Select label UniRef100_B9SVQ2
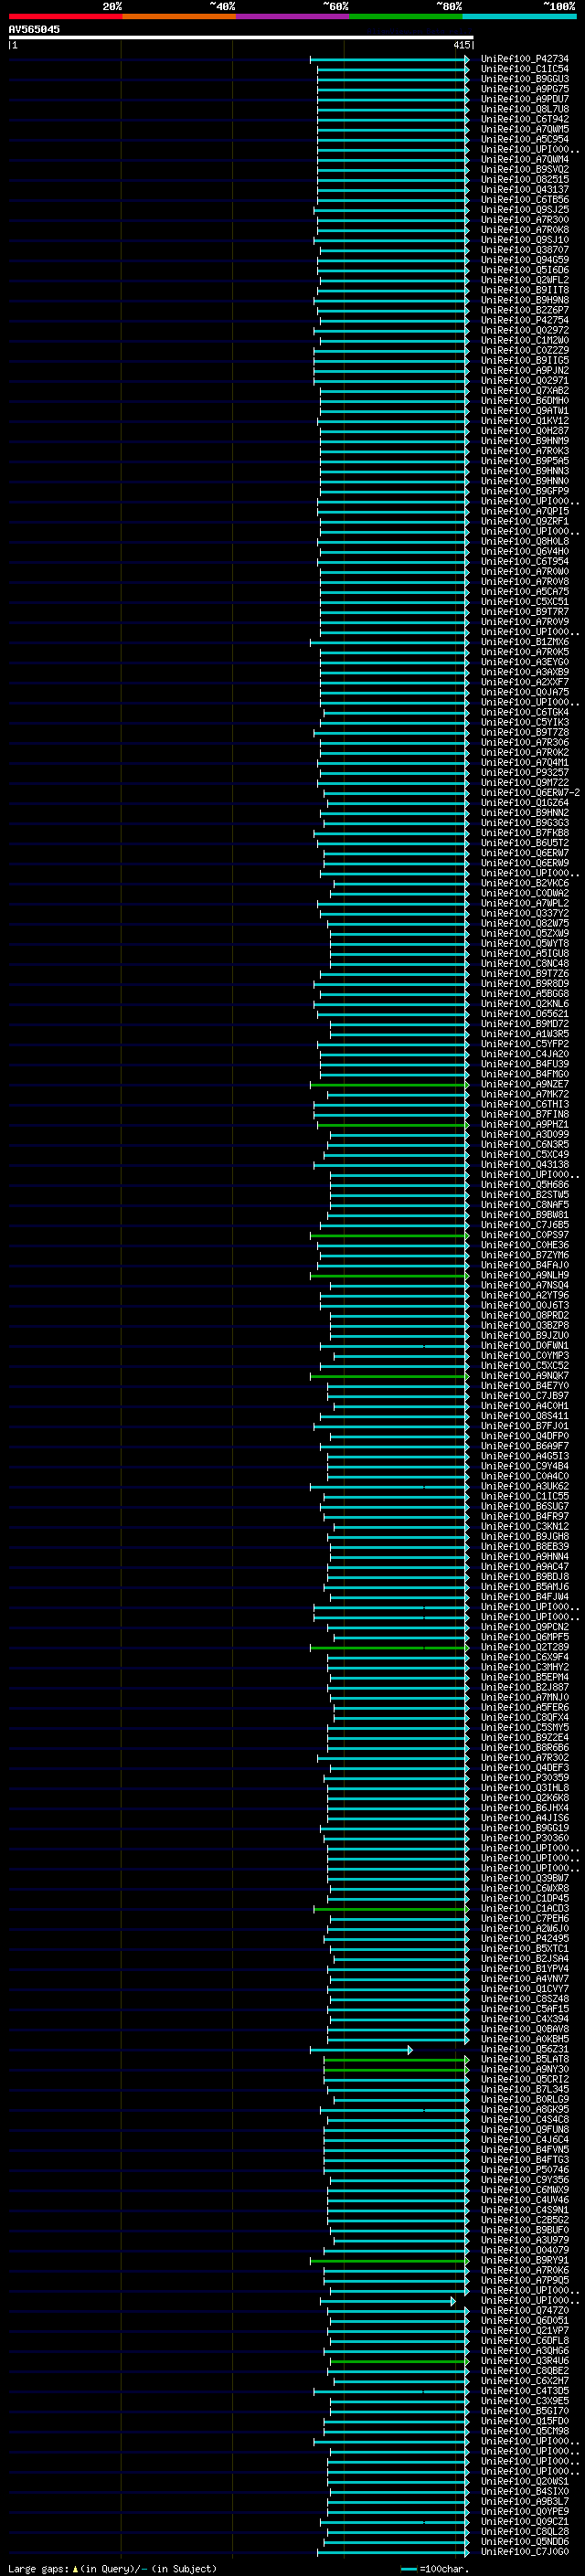The height and width of the screenshot is (2576, 585). point(524,170)
